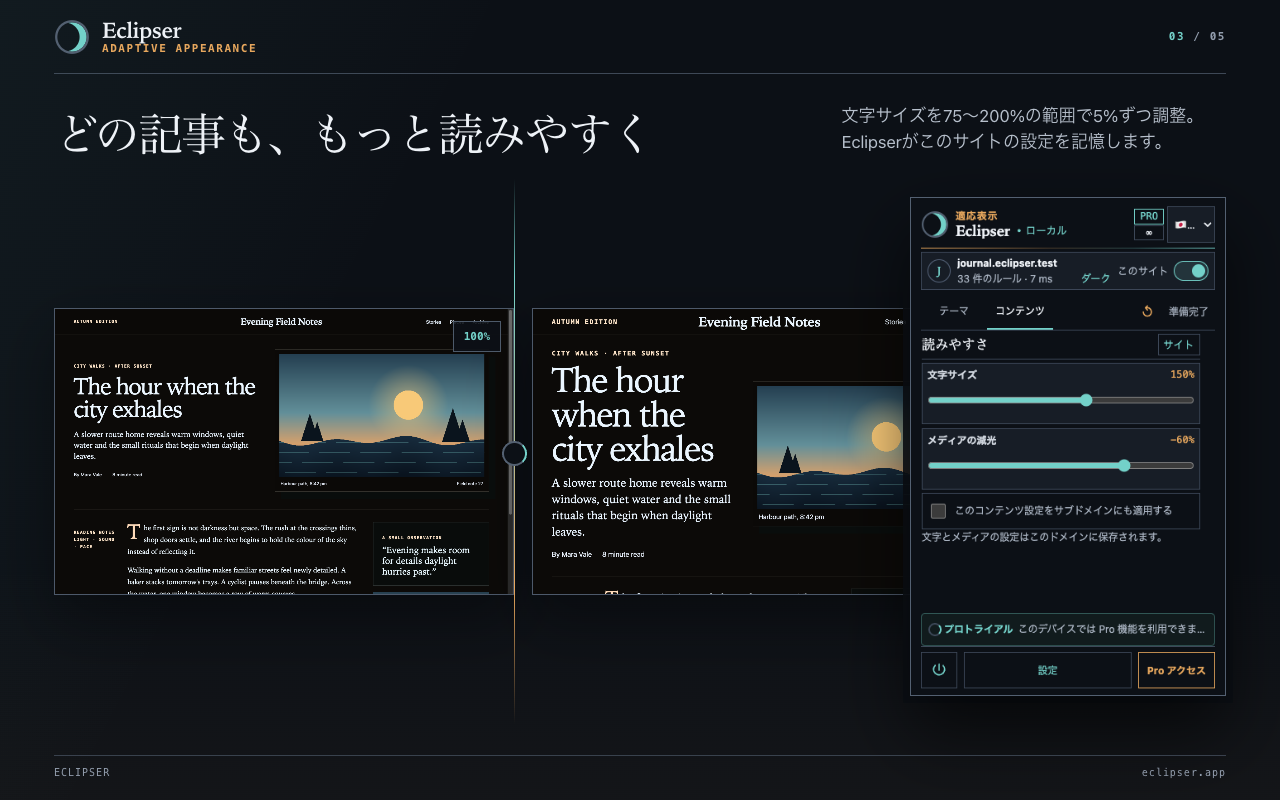Select the コンテンツ tab

[1020, 312]
